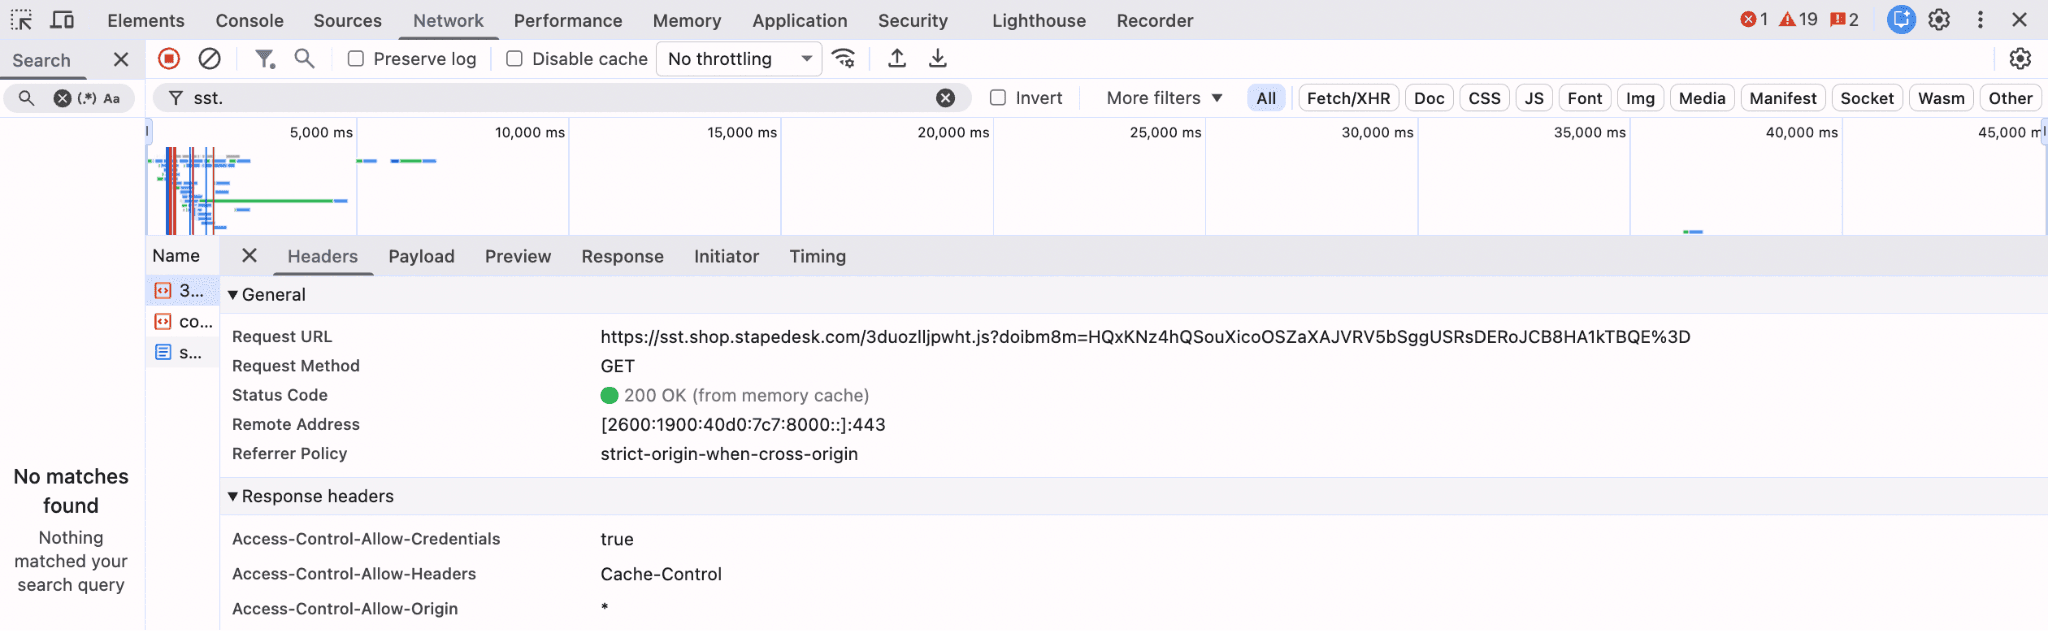
Task: Filter by Manifest requests
Action: click(1783, 98)
